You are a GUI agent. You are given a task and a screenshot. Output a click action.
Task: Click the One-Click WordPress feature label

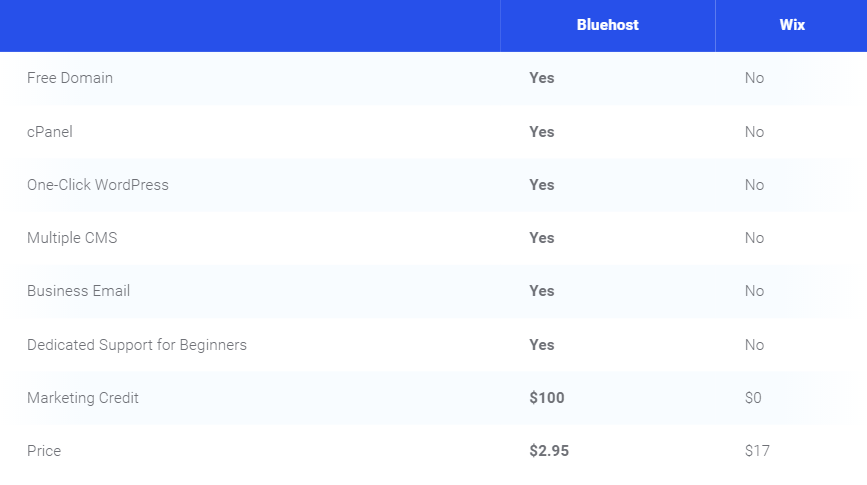coord(98,185)
